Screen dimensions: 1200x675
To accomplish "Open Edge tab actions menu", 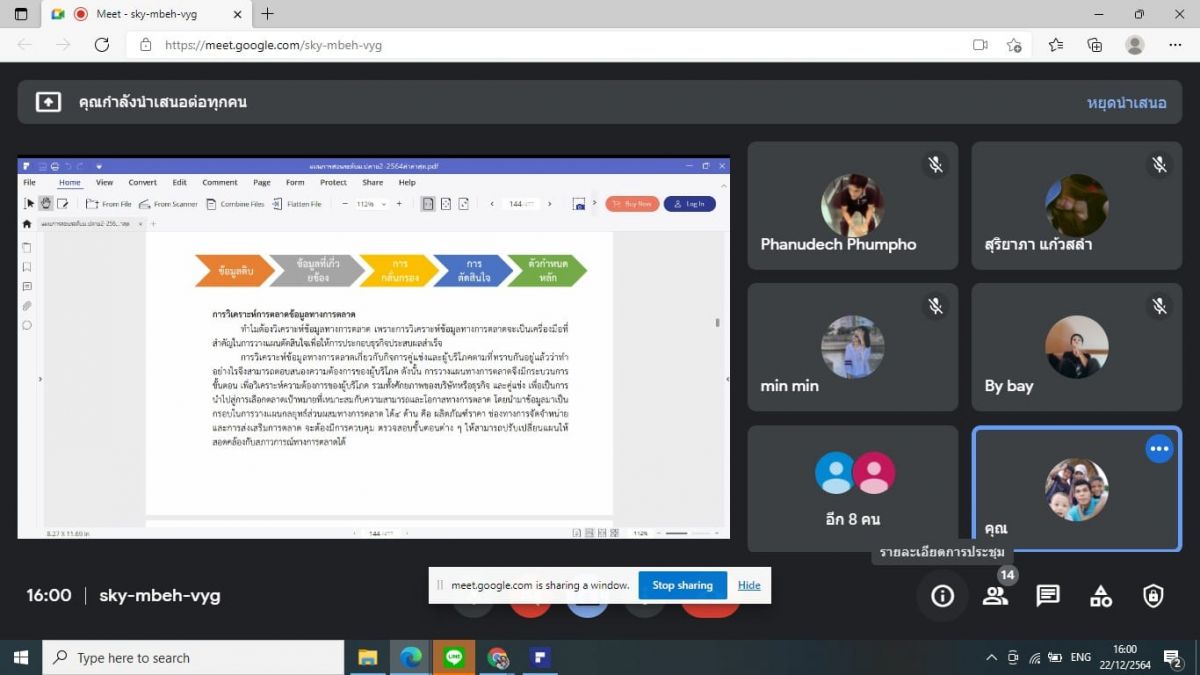I will (21, 14).
